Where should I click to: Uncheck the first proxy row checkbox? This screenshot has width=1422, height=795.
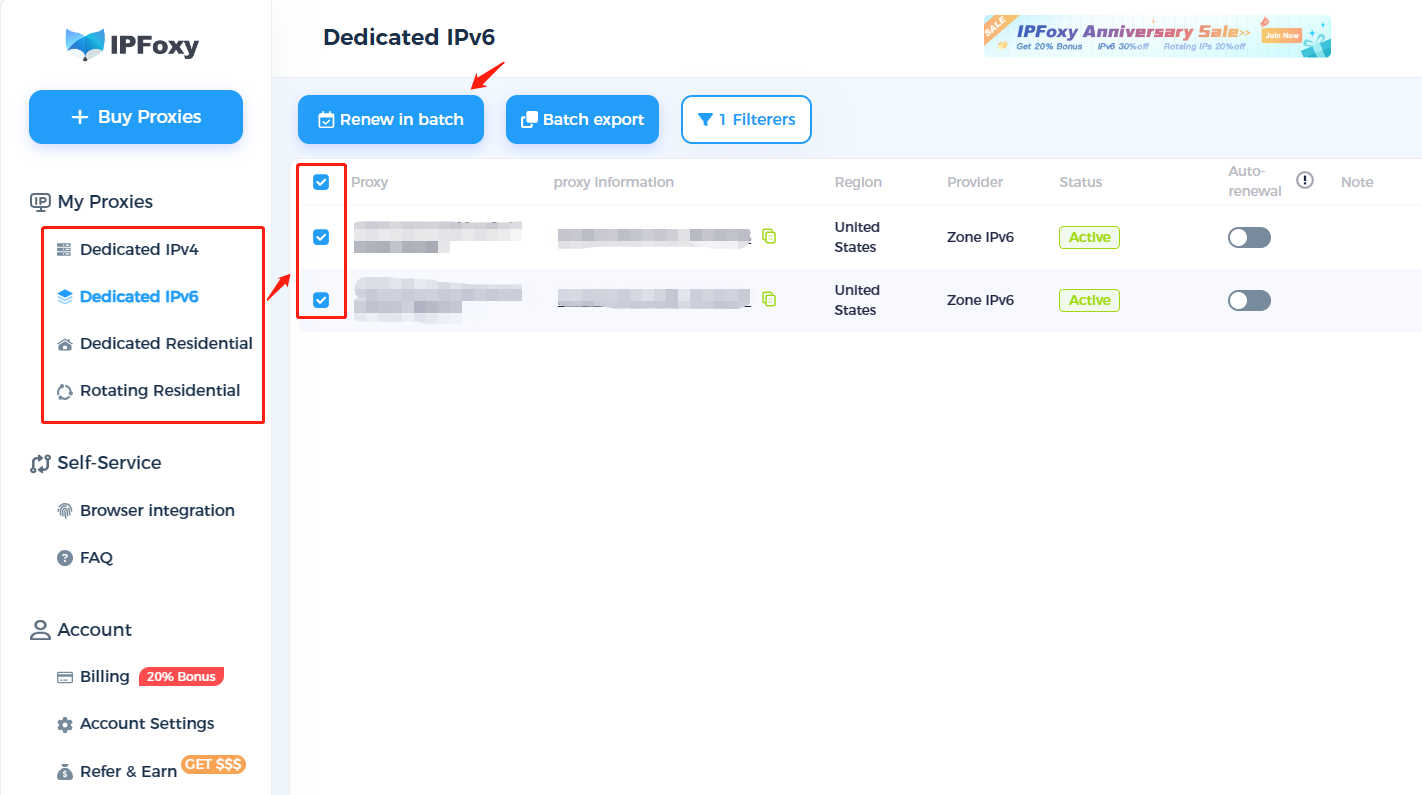[322, 237]
